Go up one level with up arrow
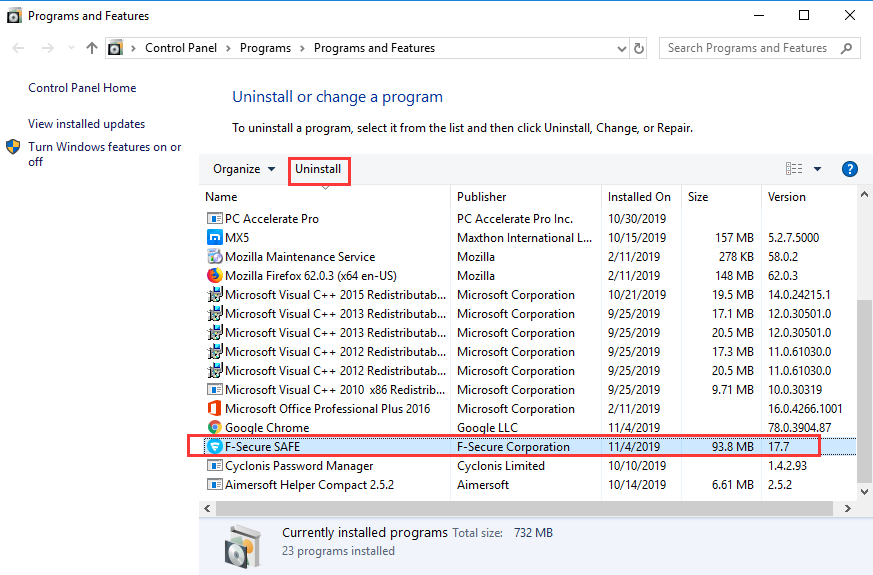The image size is (873, 575). (92, 48)
